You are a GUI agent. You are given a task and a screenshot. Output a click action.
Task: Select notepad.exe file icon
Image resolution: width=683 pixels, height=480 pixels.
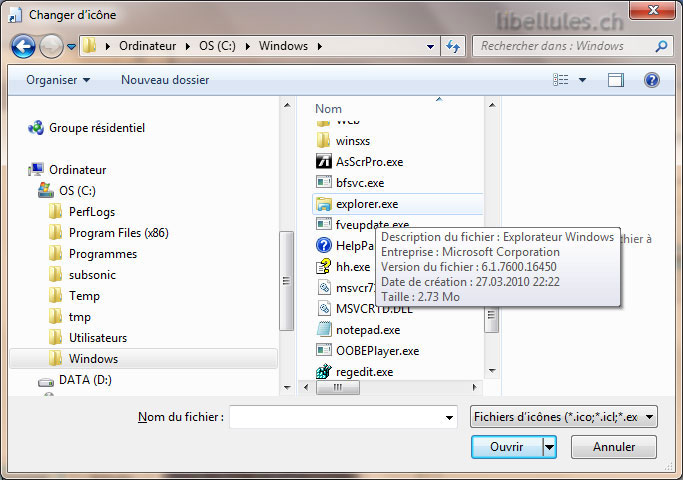tap(324, 329)
